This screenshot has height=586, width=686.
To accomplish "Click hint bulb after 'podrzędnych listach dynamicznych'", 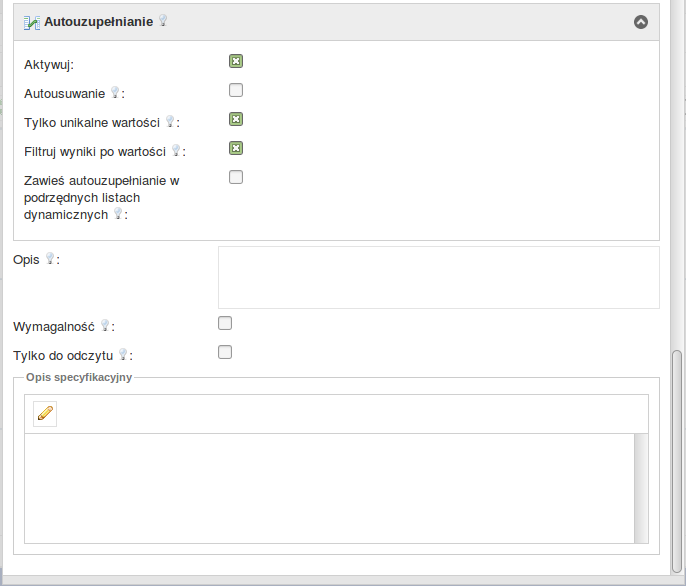I will tap(118, 214).
